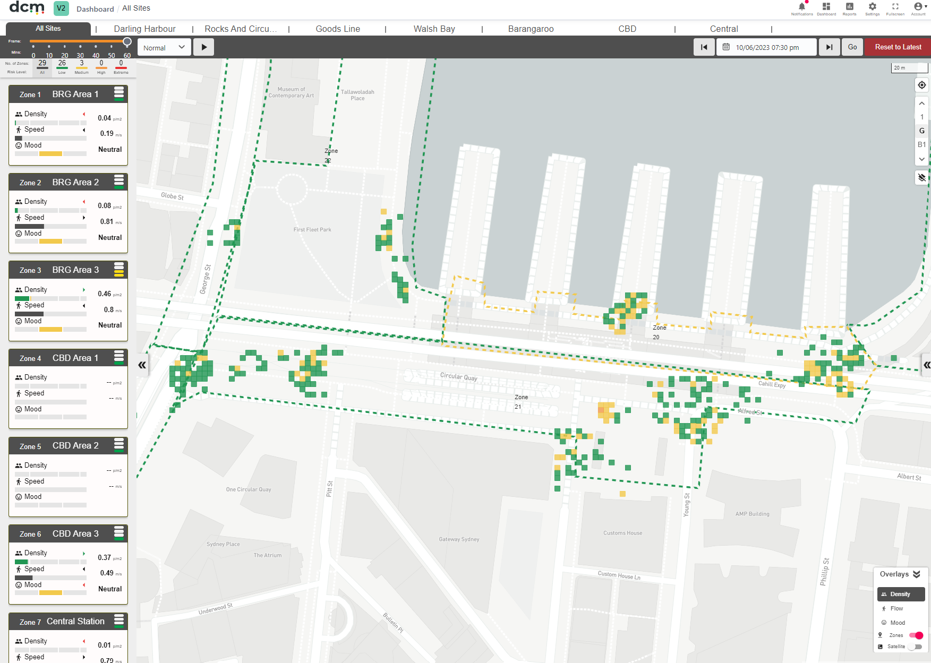
Task: Enable the Satellite view toggle
Action: point(916,646)
